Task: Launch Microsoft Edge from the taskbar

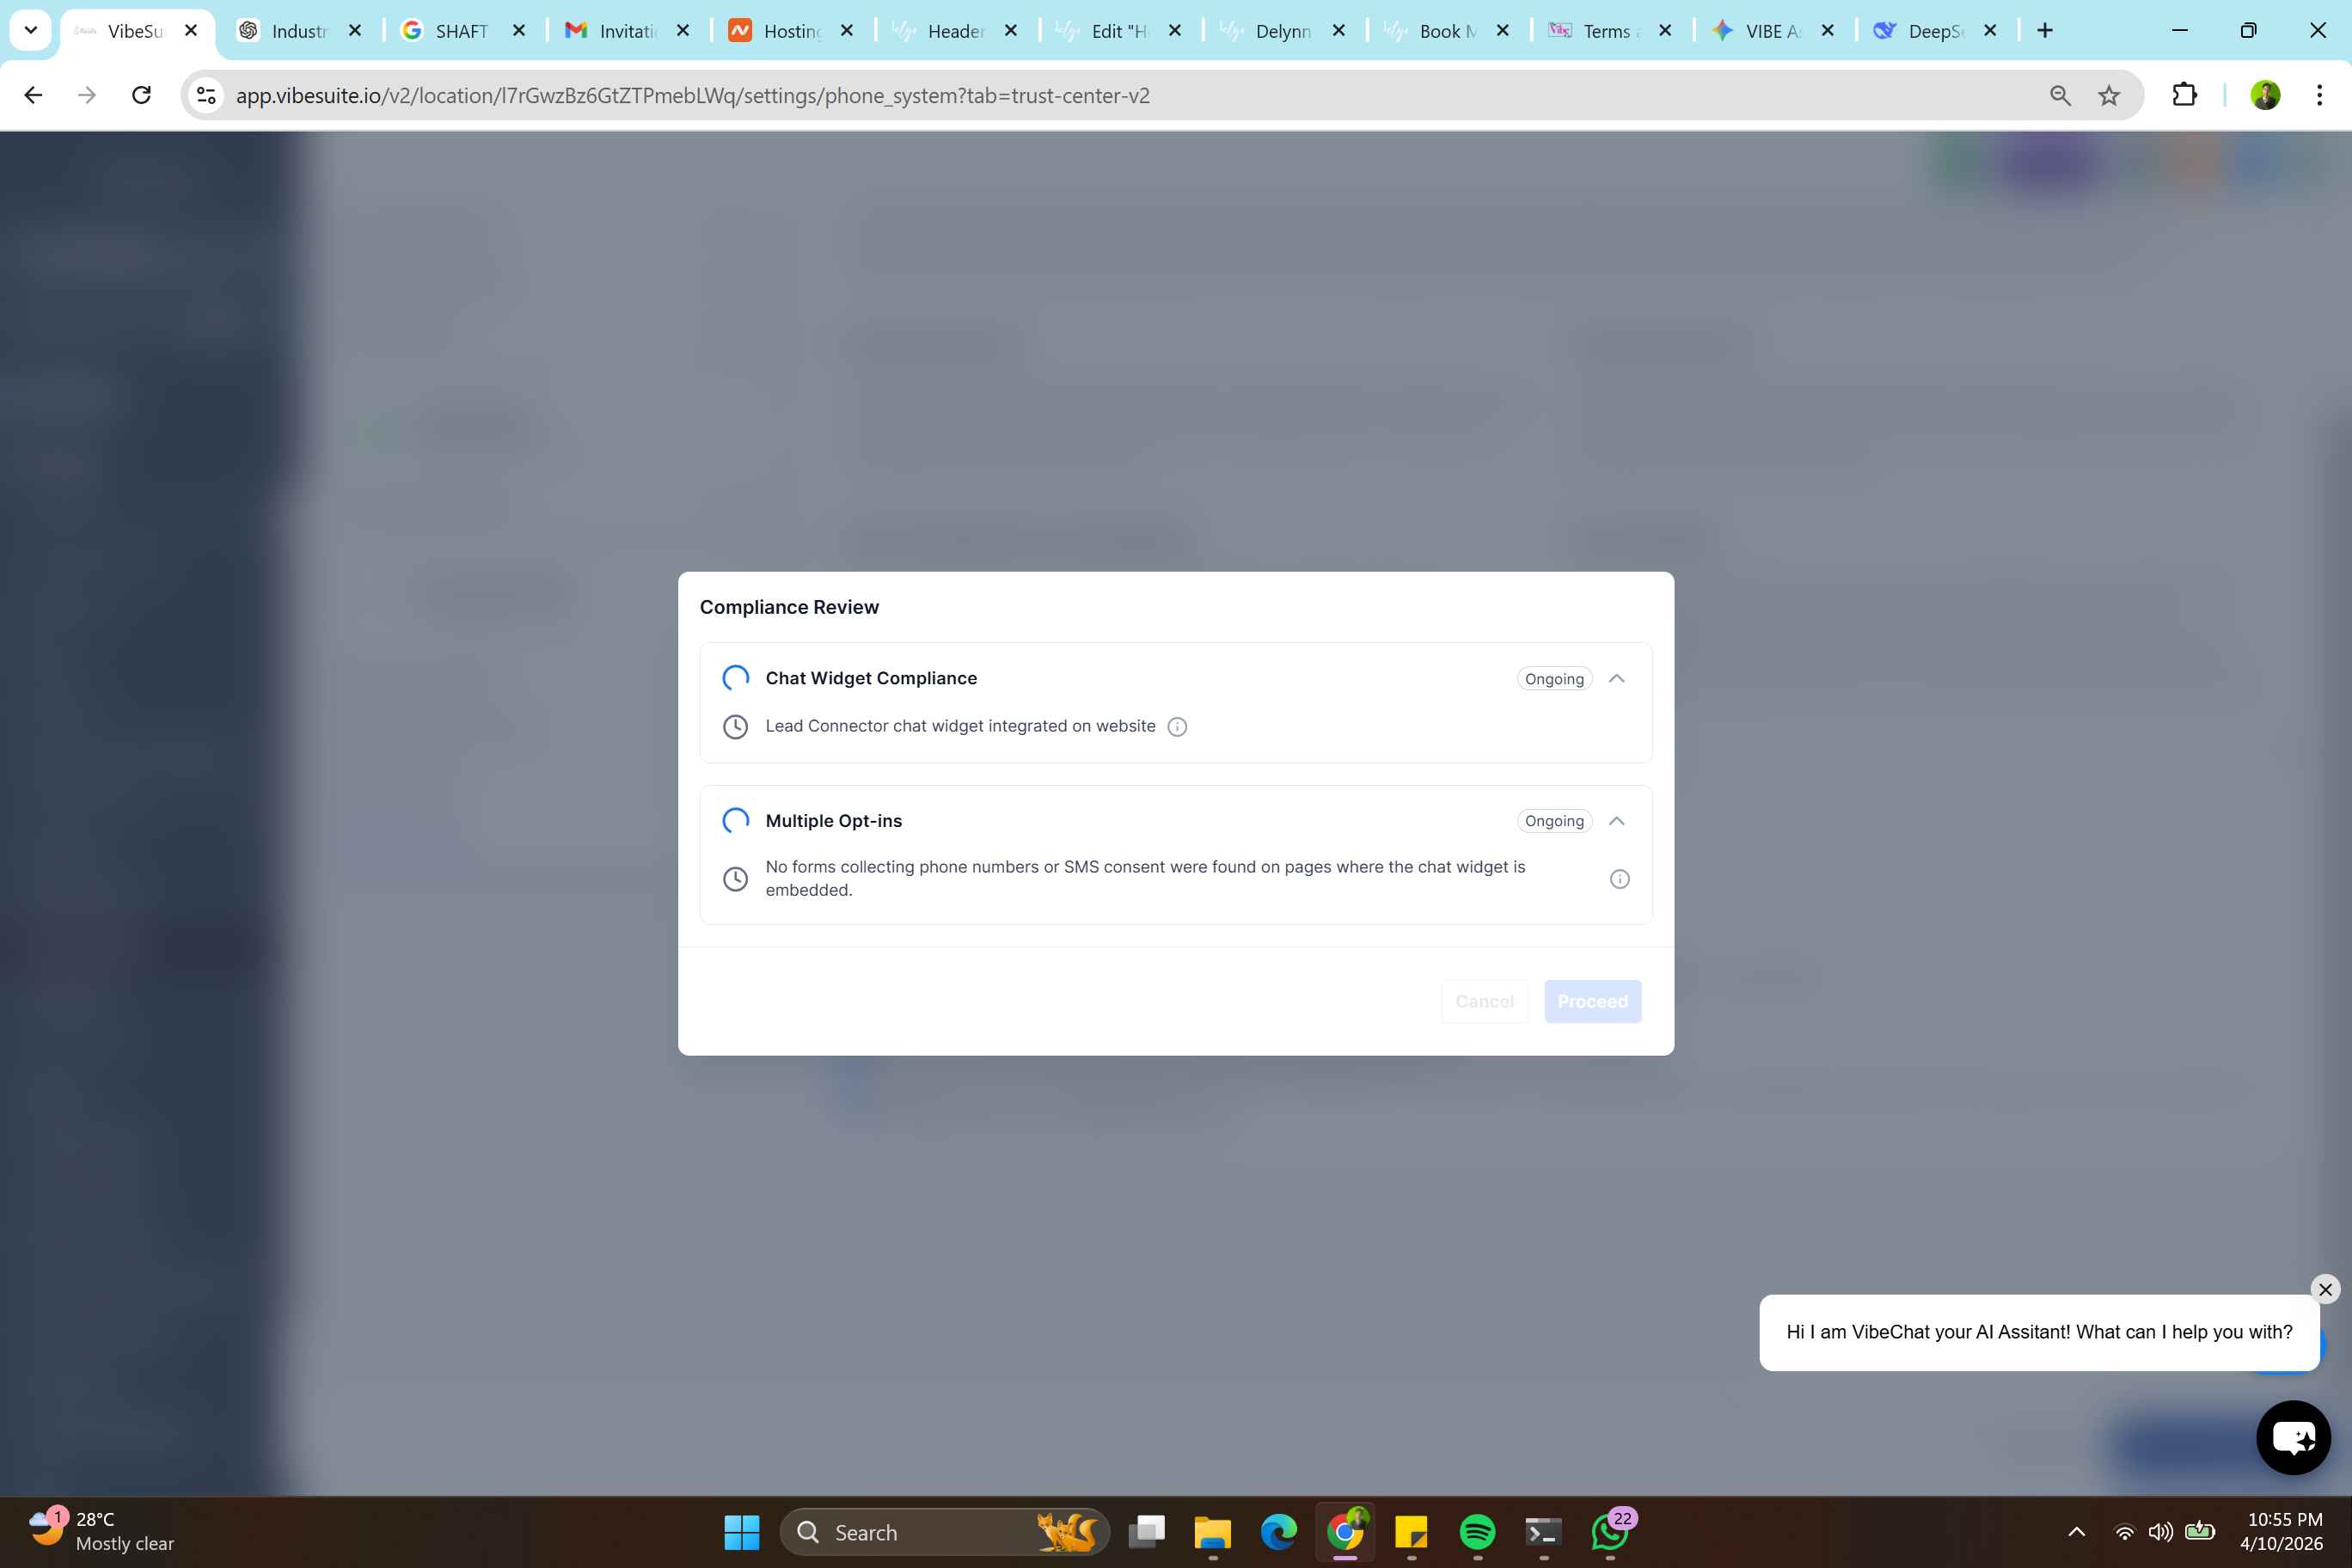Action: [1278, 1532]
